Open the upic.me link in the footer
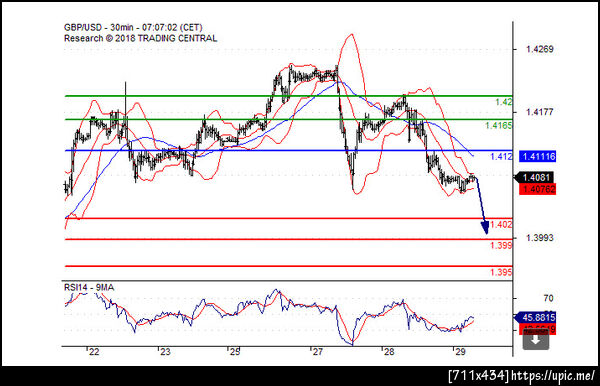The image size is (600, 386). click(x=553, y=376)
